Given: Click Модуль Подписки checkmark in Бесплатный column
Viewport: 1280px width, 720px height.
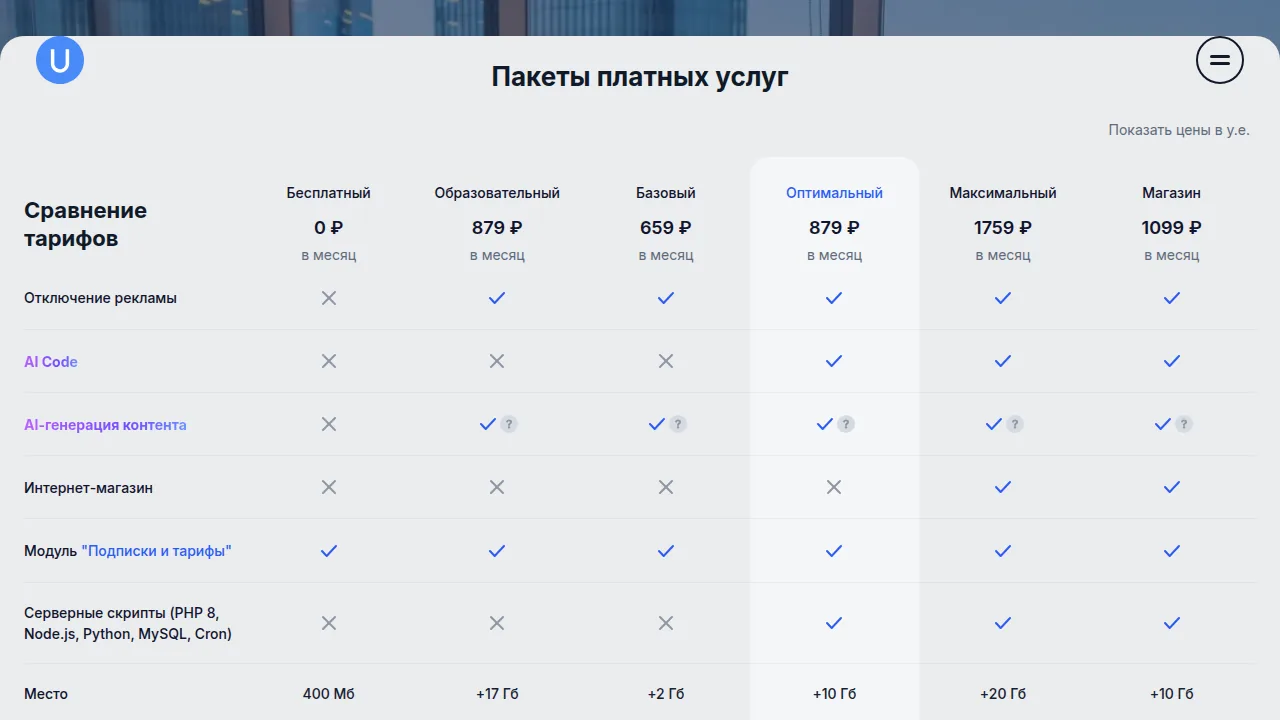Looking at the screenshot, I should point(329,551).
